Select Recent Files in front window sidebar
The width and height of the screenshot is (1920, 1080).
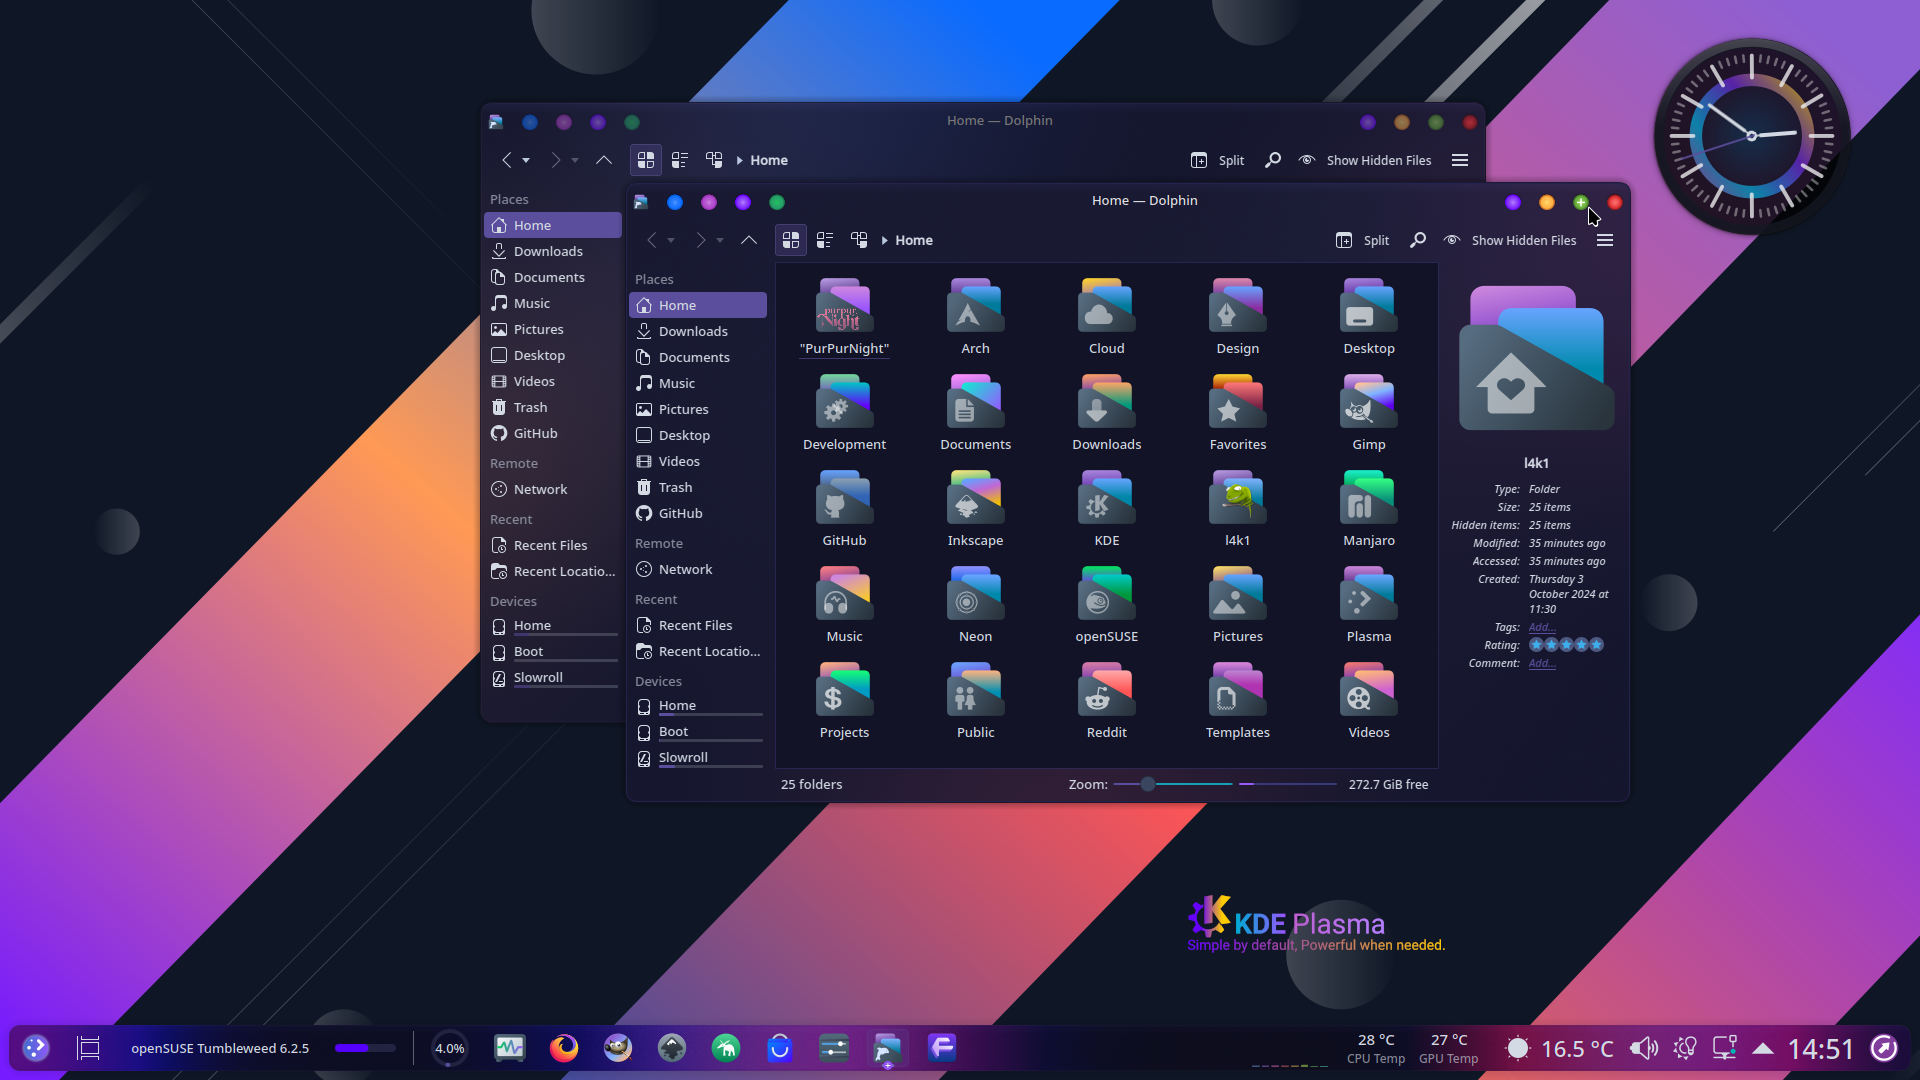point(698,625)
